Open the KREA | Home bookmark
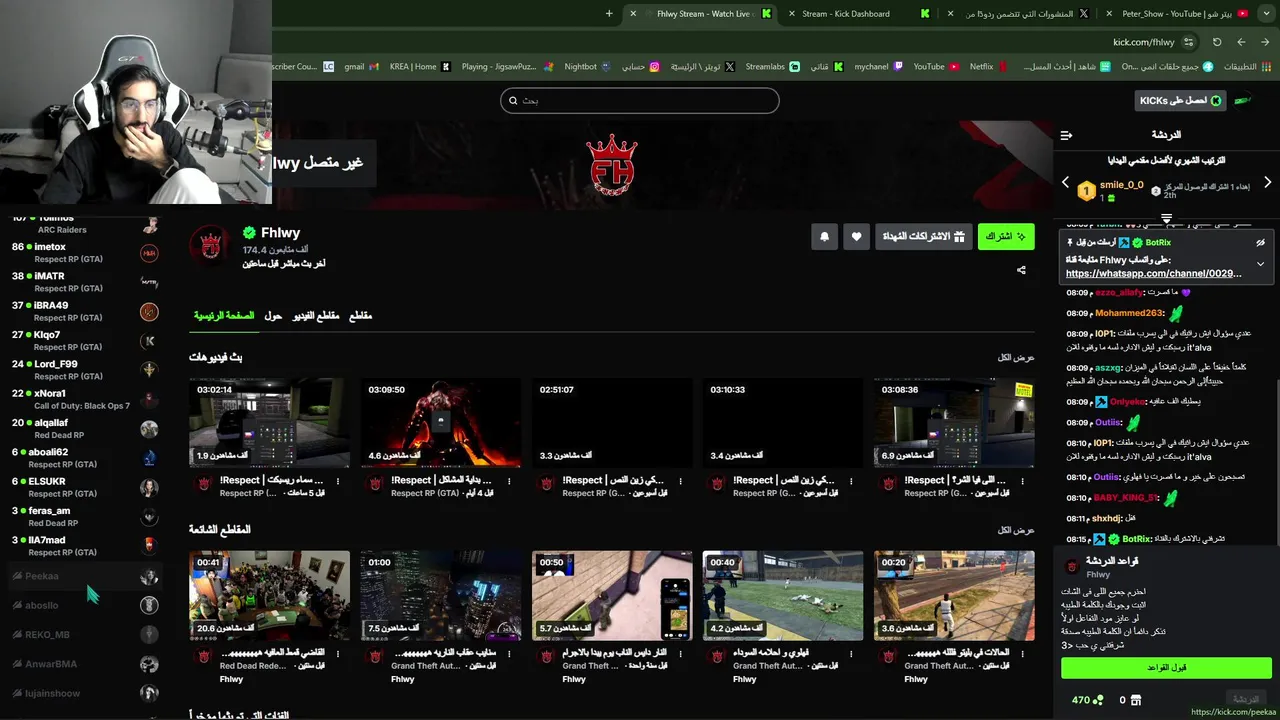The image size is (1280, 720). pos(419,67)
